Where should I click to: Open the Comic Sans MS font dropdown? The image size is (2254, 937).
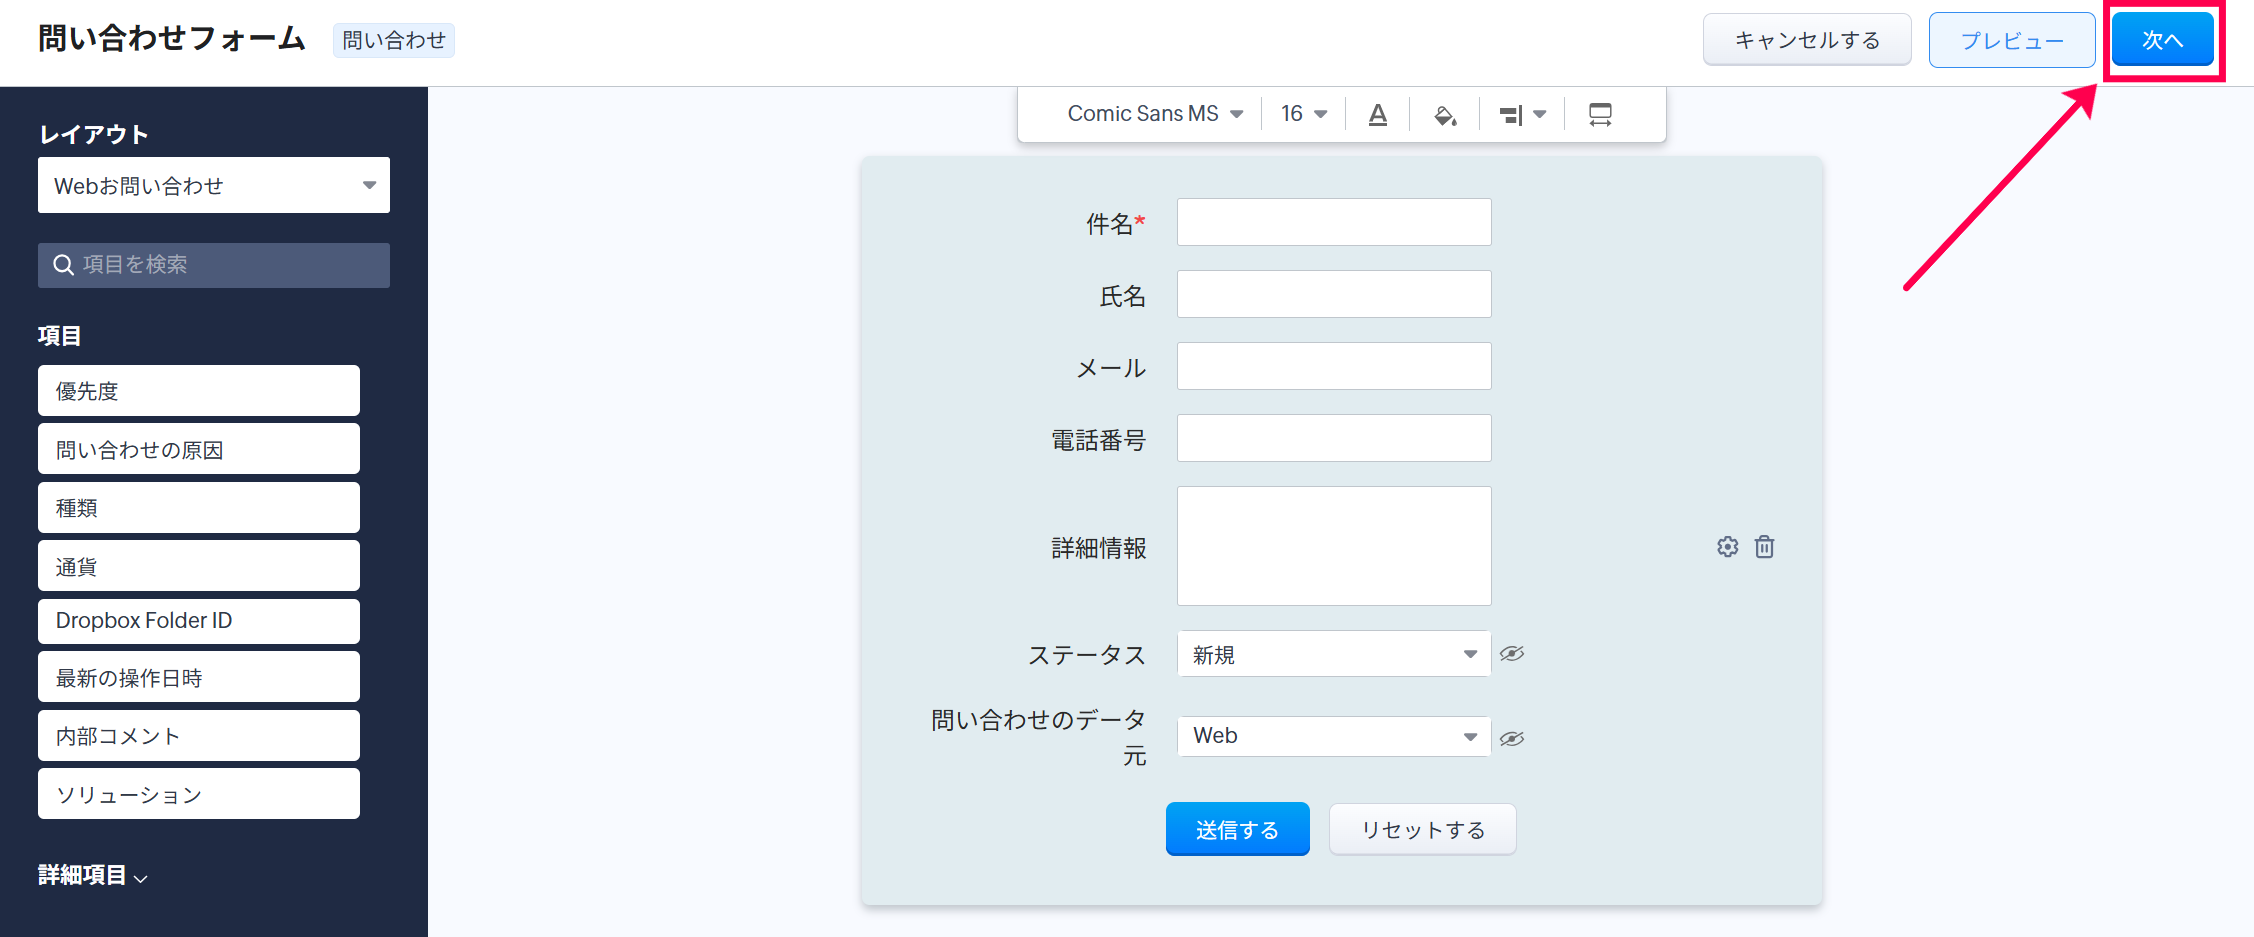pos(1154,114)
